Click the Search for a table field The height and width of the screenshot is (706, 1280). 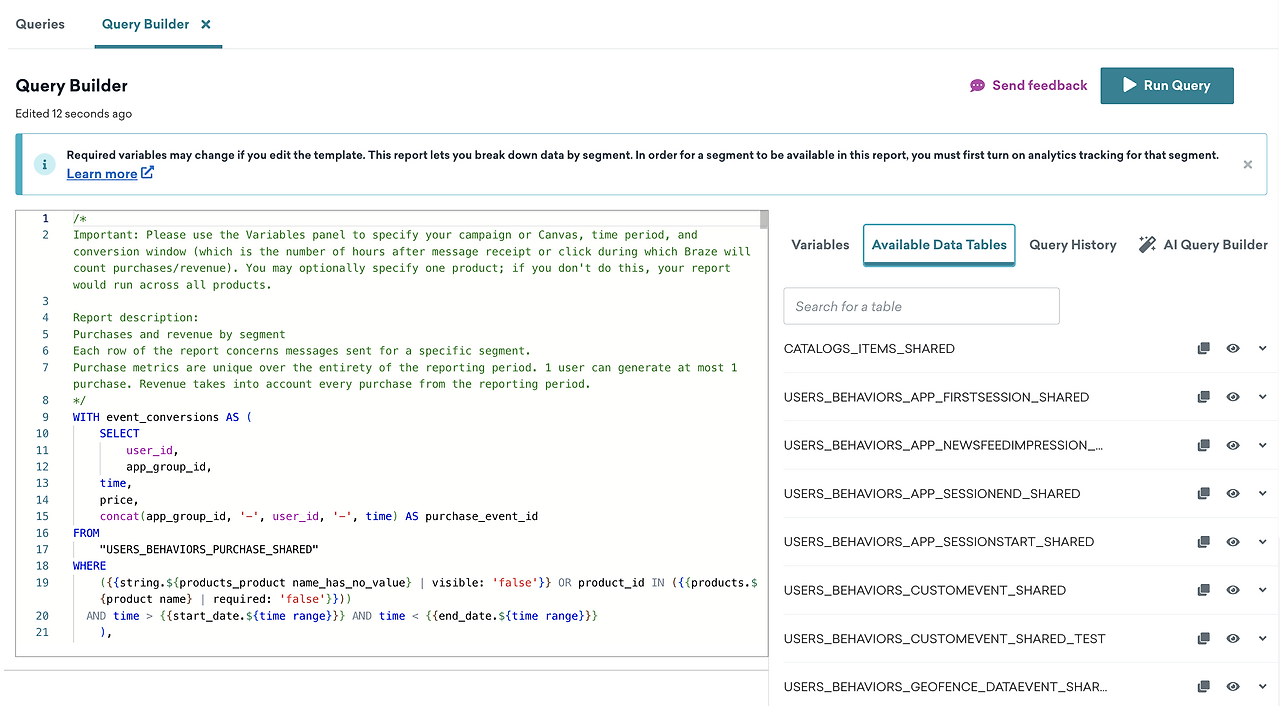point(920,307)
